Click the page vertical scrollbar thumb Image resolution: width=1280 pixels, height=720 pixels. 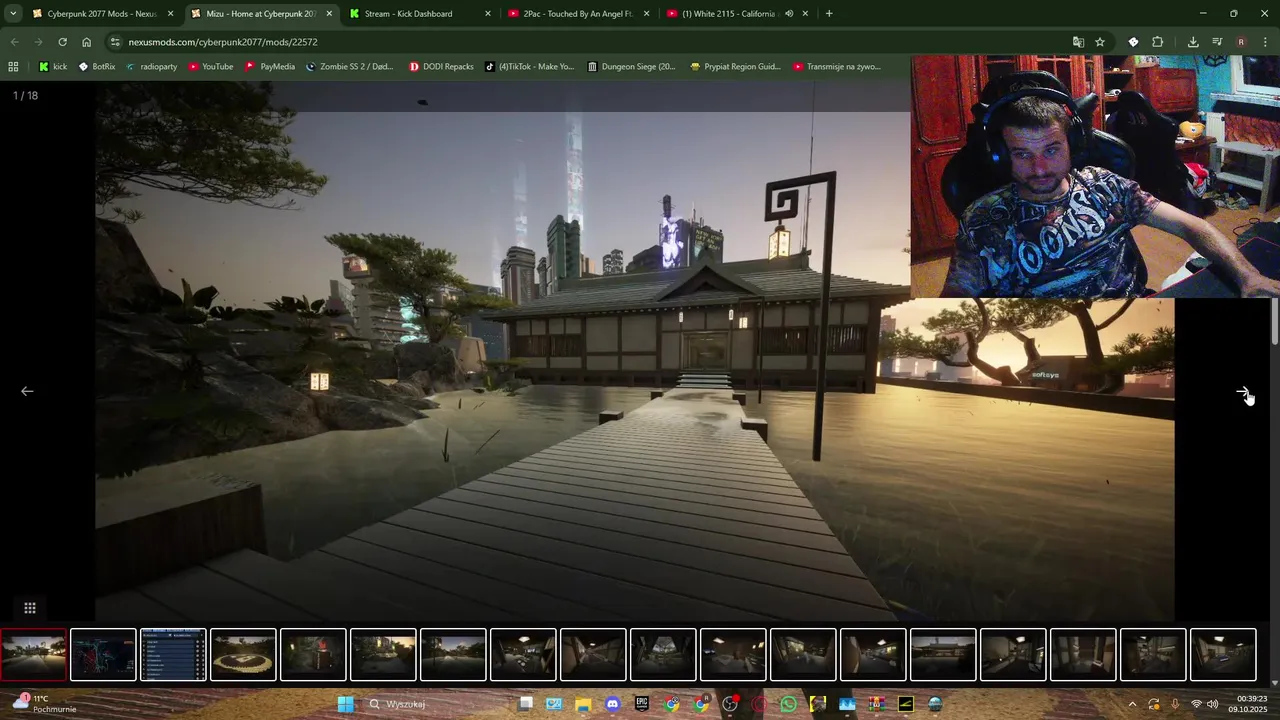click(x=1274, y=322)
